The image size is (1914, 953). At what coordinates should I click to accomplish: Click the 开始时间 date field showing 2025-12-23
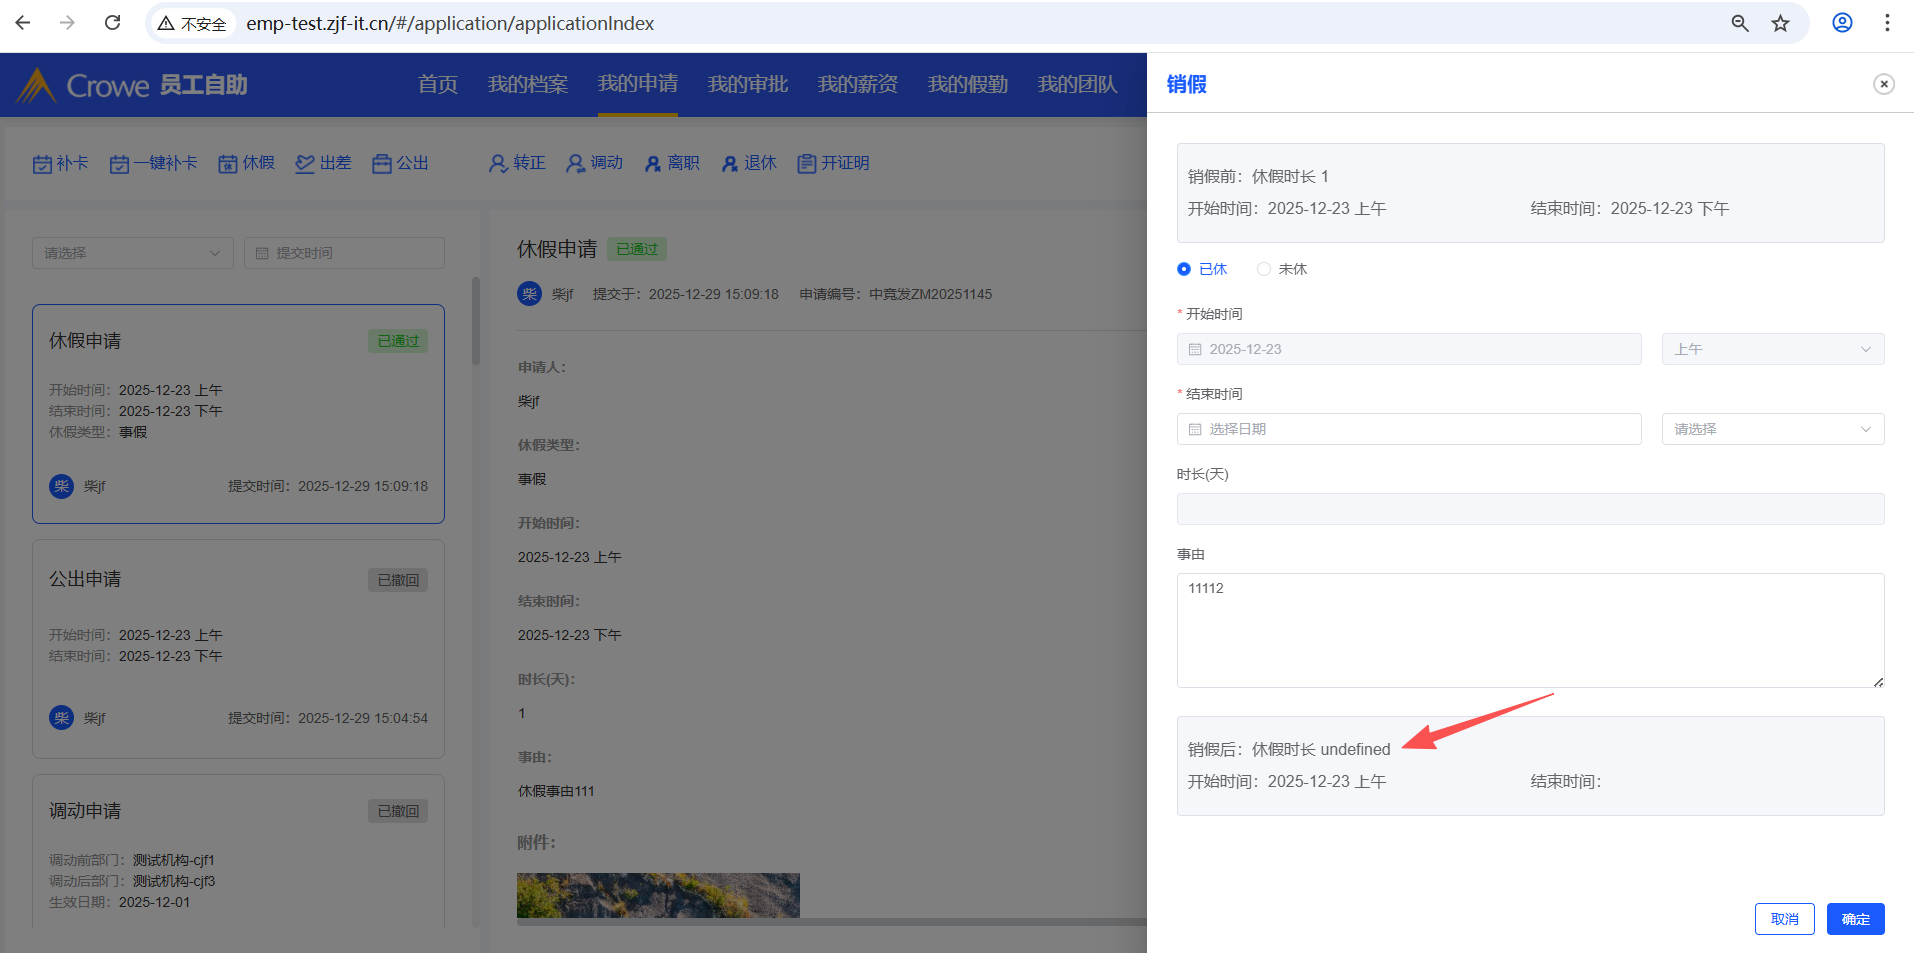click(1409, 349)
